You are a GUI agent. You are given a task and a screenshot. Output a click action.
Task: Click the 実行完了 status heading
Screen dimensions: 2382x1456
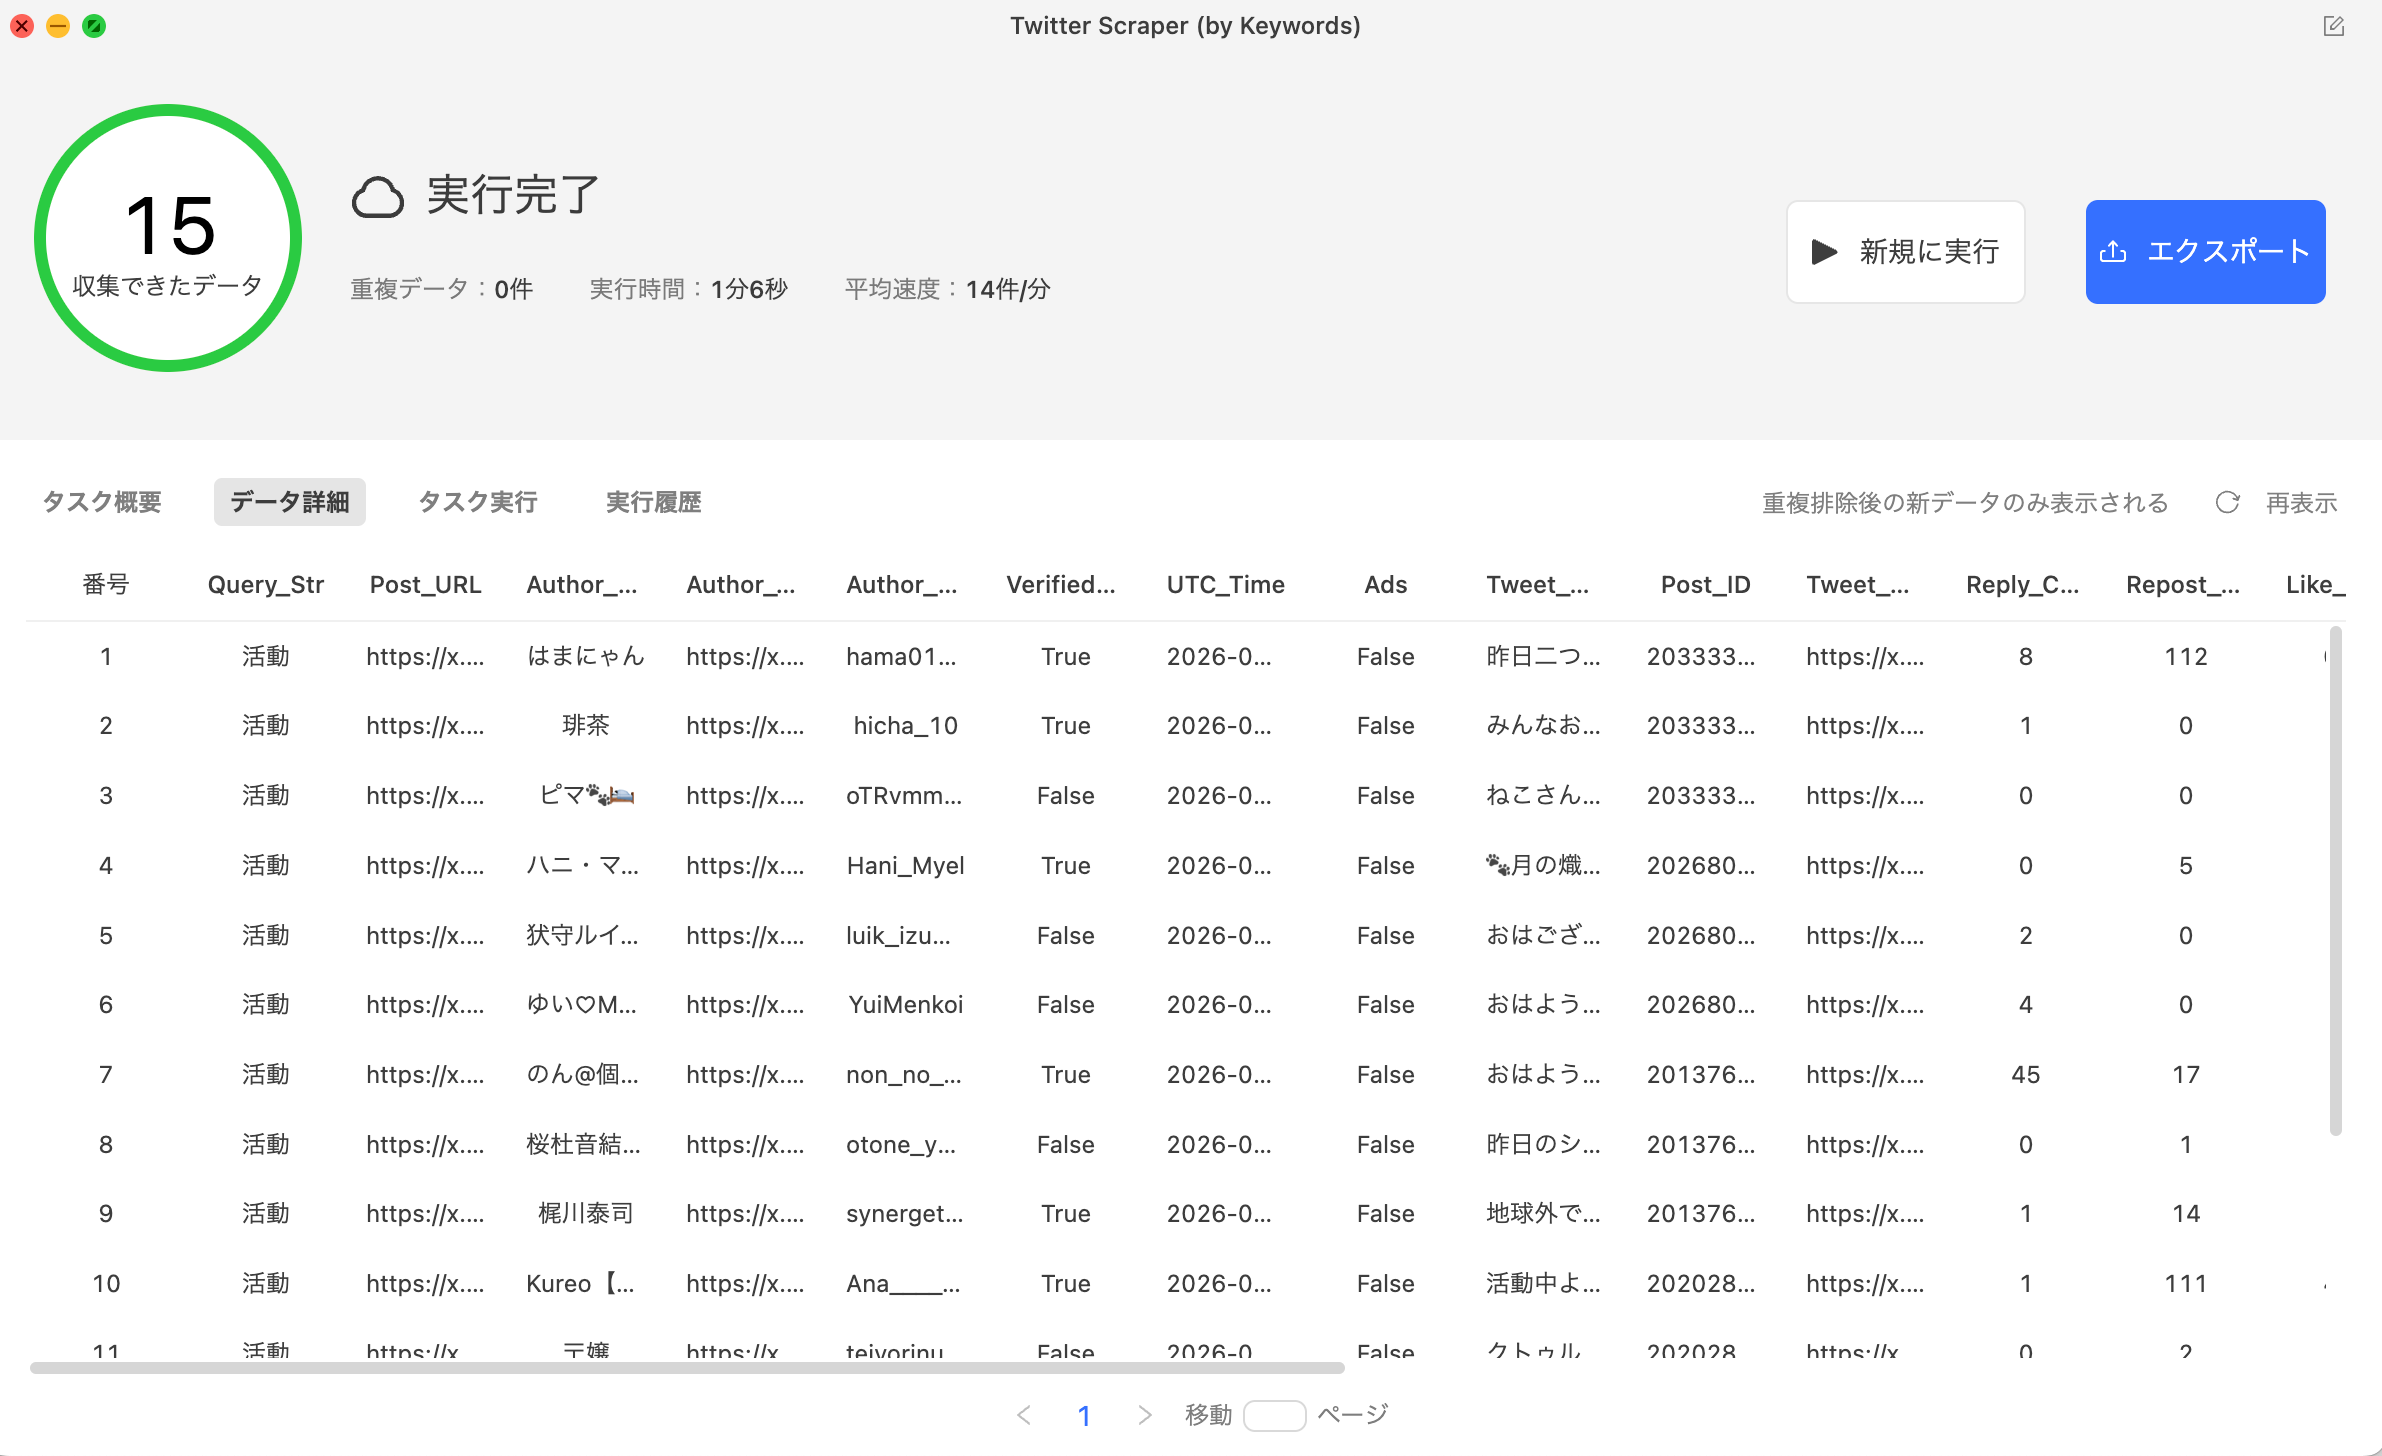pyautogui.click(x=513, y=195)
